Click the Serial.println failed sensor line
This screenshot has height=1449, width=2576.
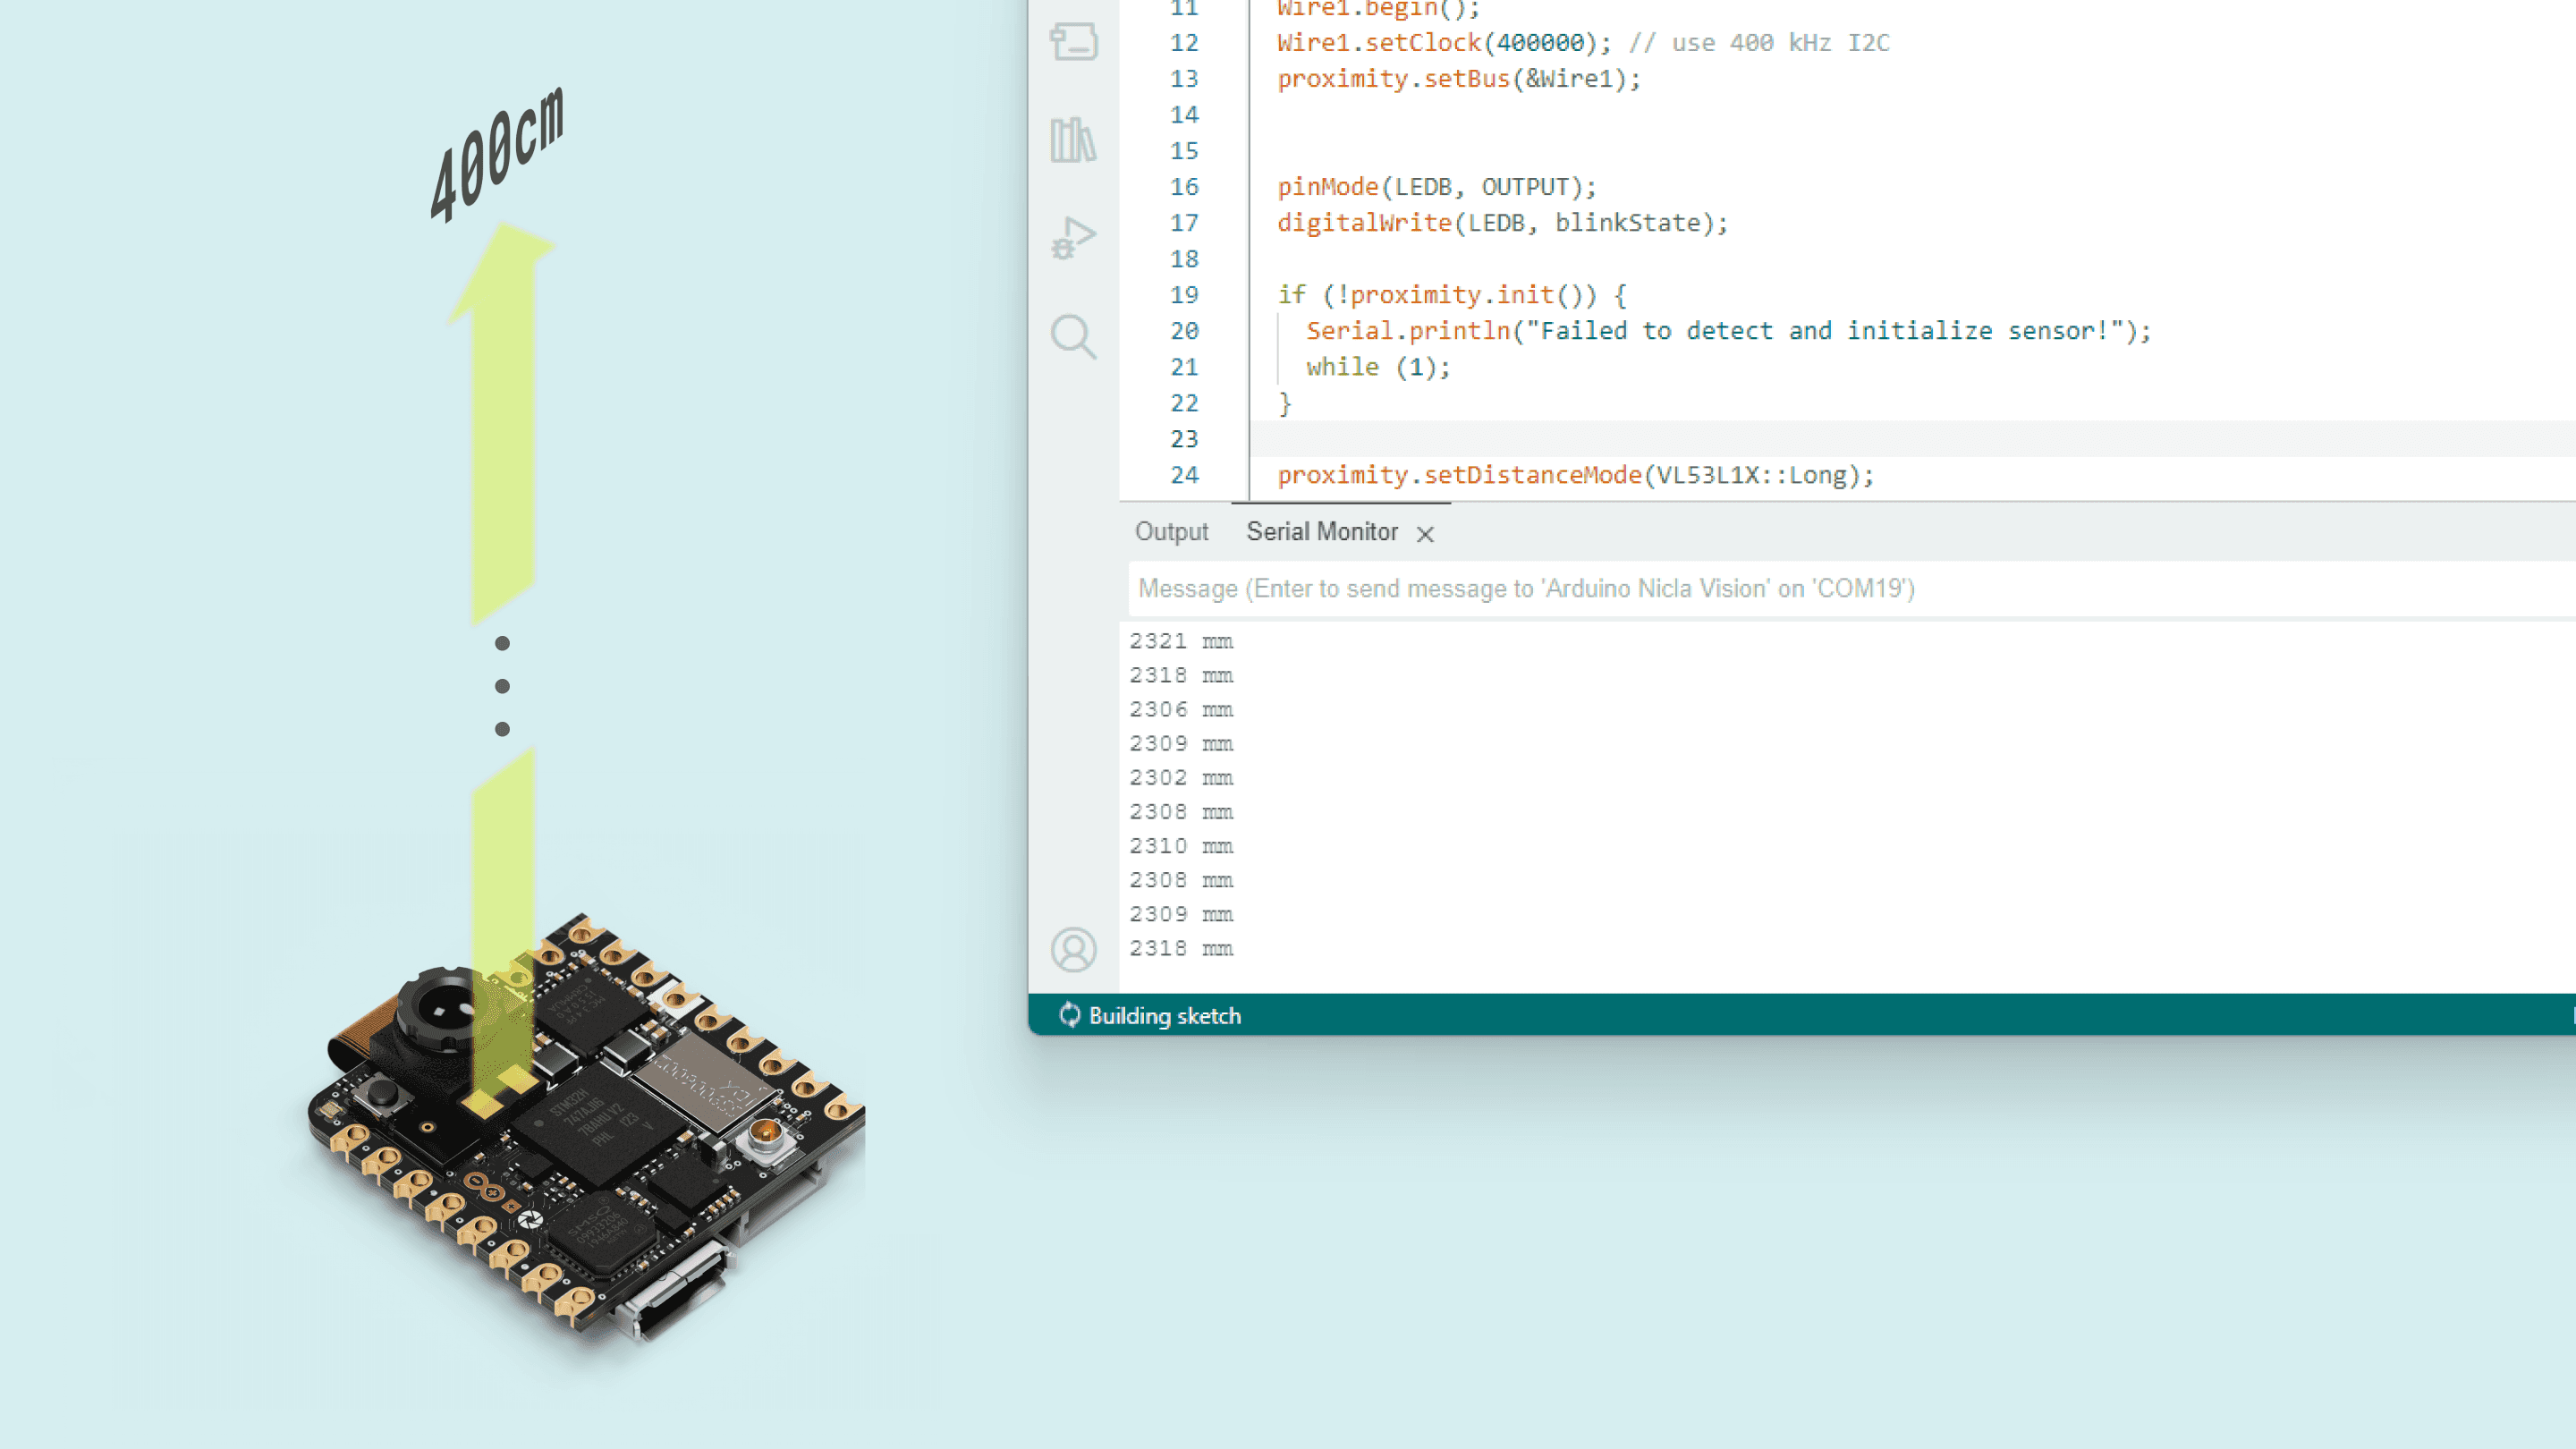click(x=1727, y=331)
